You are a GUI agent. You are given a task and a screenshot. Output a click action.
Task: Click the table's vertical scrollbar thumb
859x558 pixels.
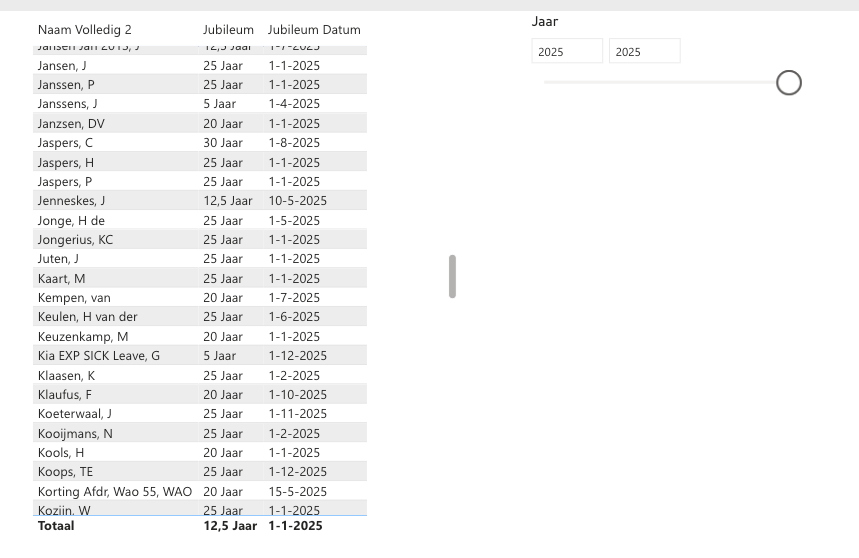tap(452, 276)
